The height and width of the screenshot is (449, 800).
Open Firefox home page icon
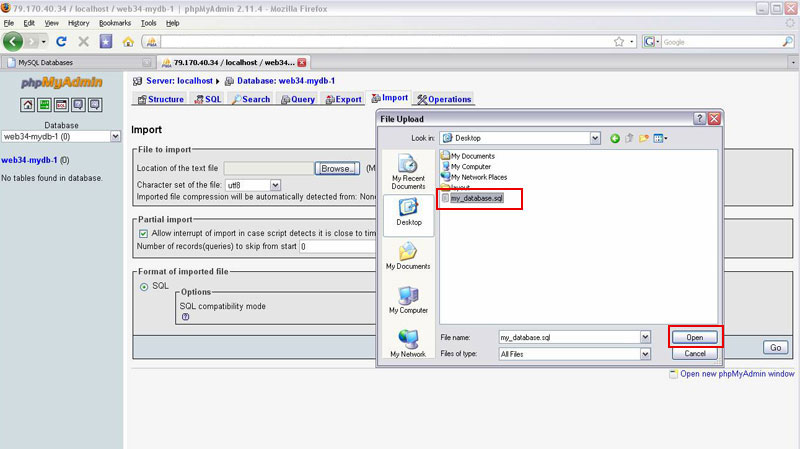[128, 42]
